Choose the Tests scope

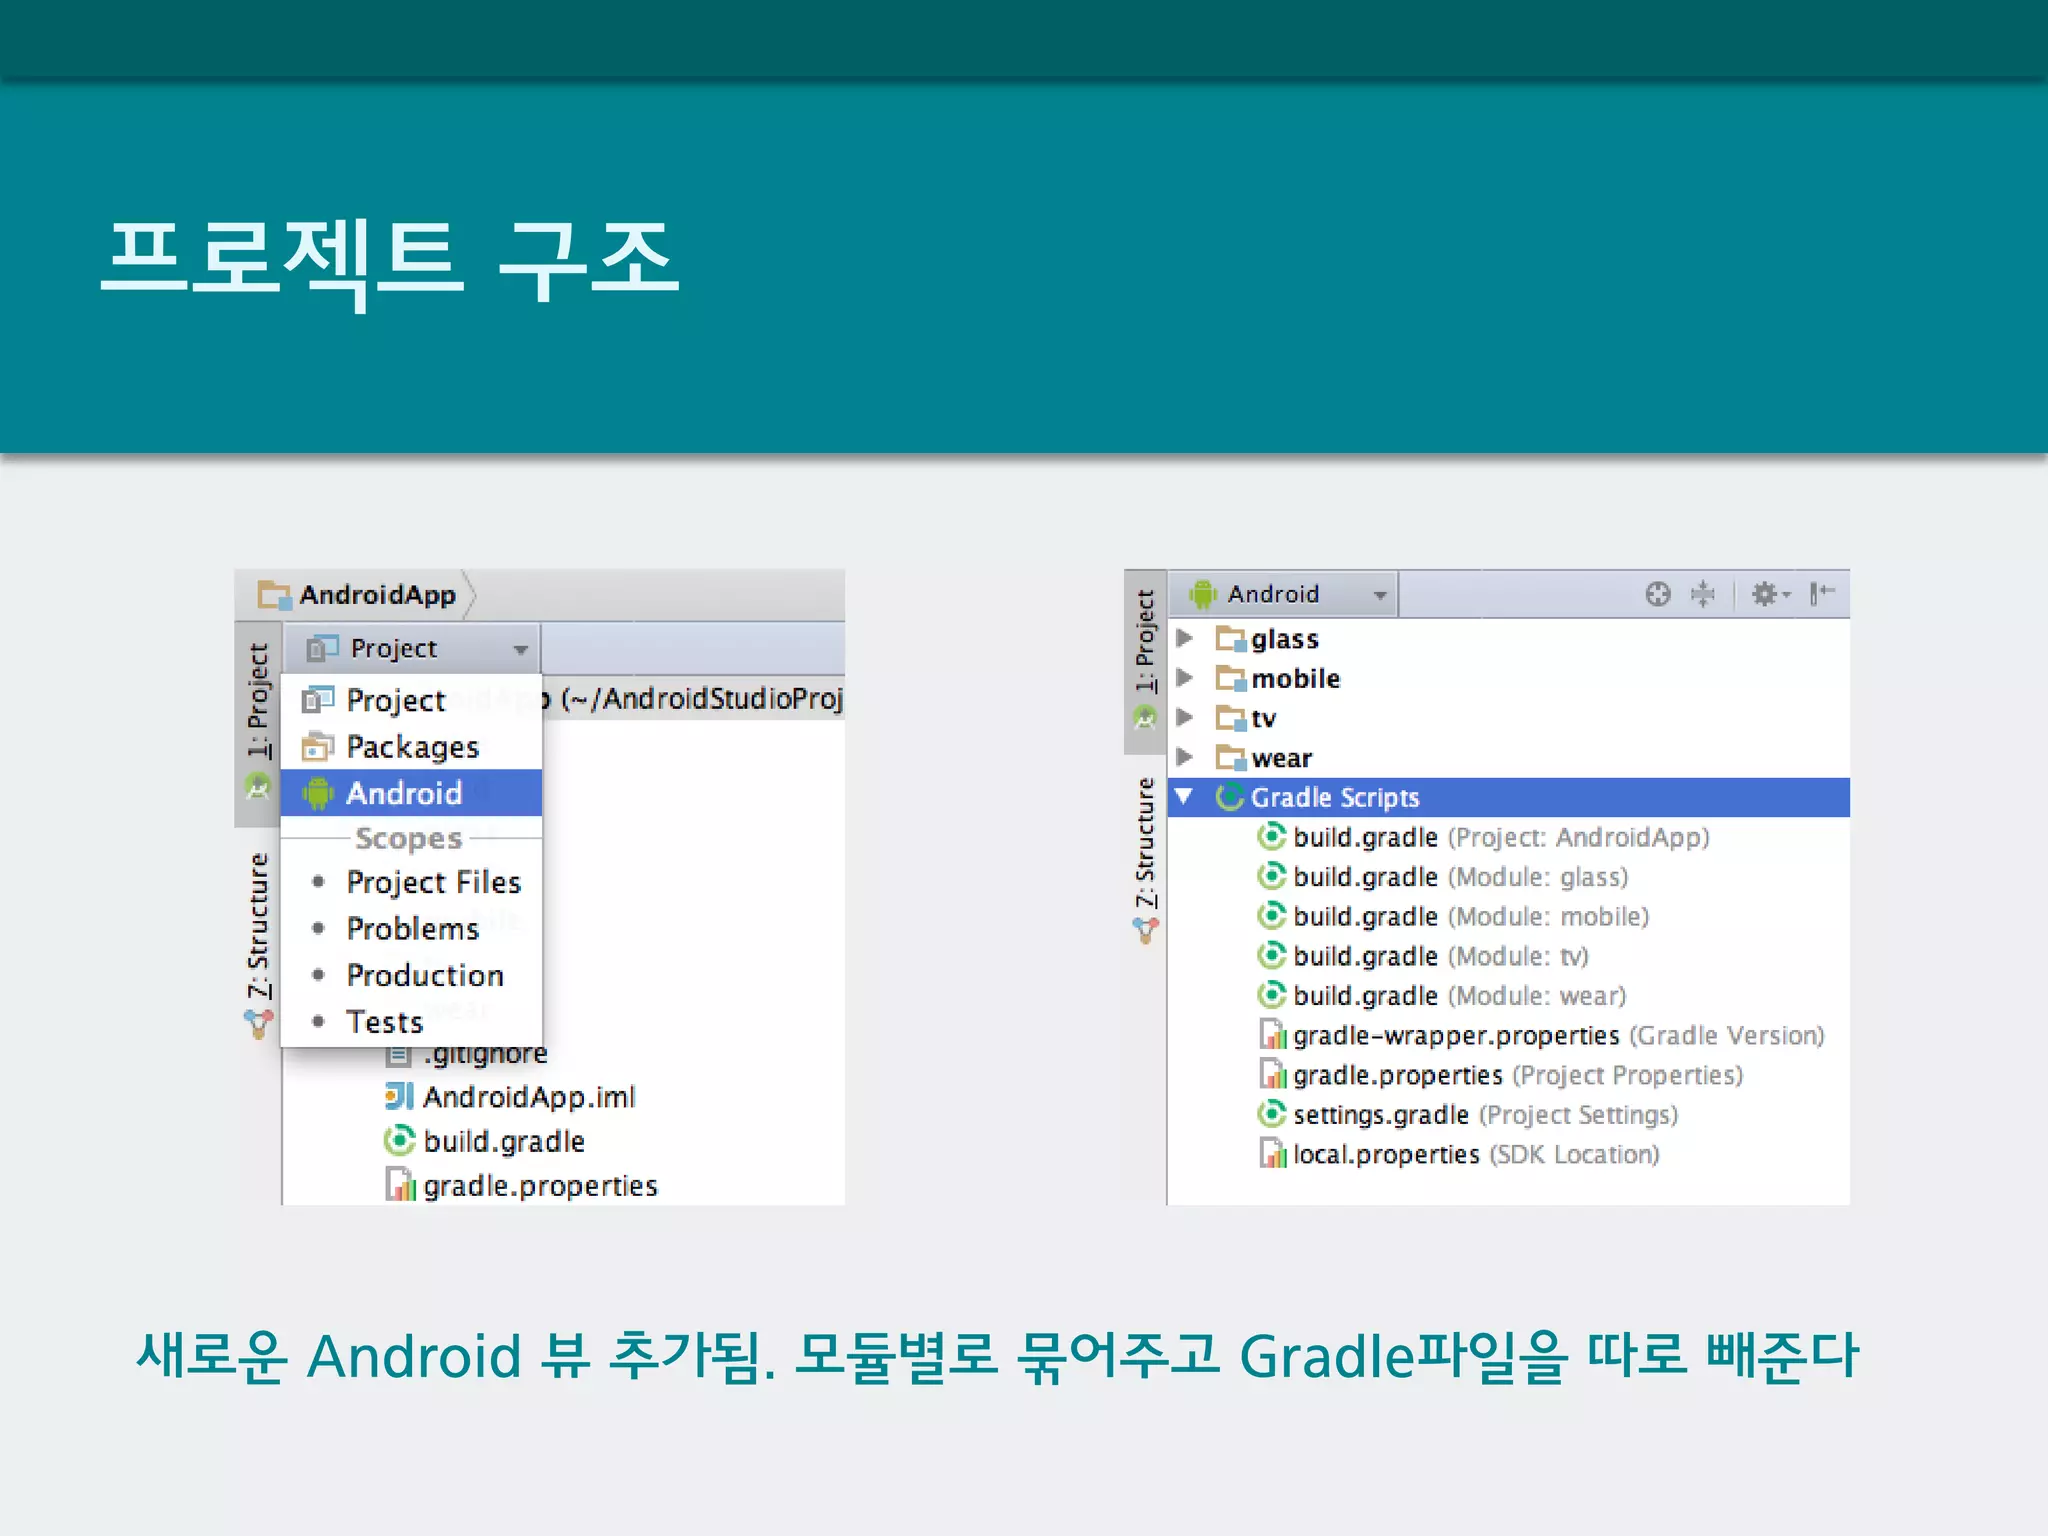coord(411,1022)
